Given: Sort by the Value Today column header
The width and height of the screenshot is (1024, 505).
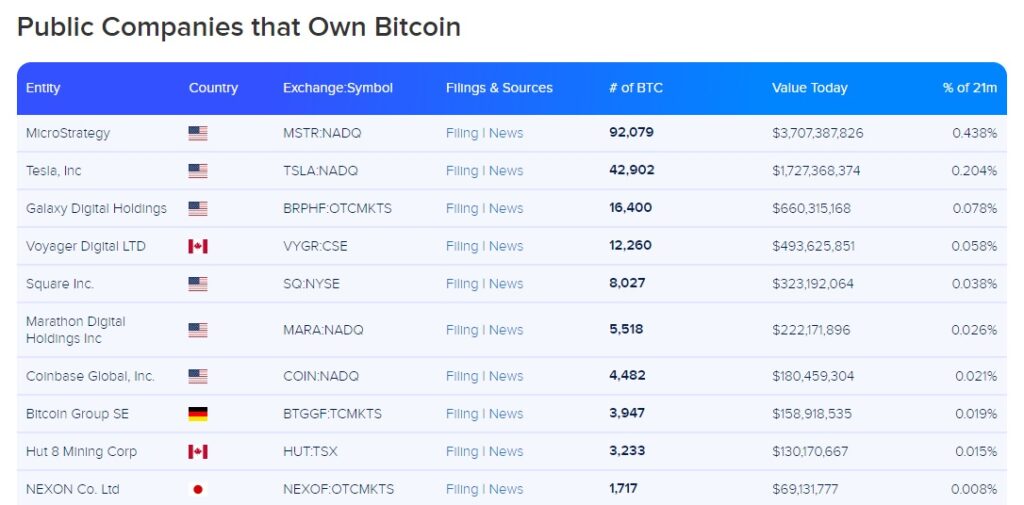Looking at the screenshot, I should [x=810, y=88].
